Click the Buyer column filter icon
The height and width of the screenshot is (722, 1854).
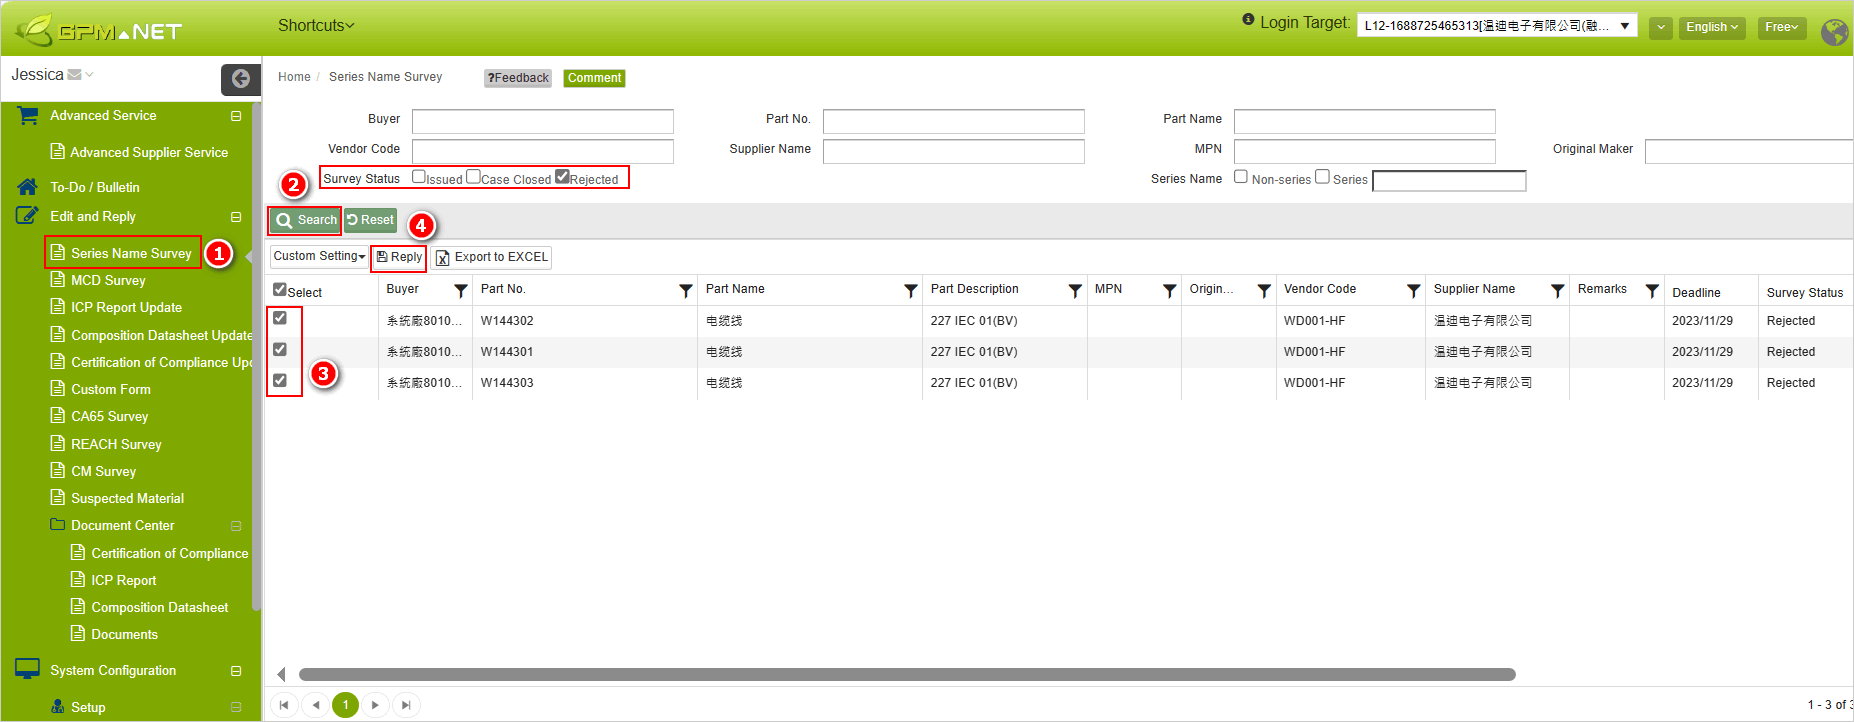point(460,291)
